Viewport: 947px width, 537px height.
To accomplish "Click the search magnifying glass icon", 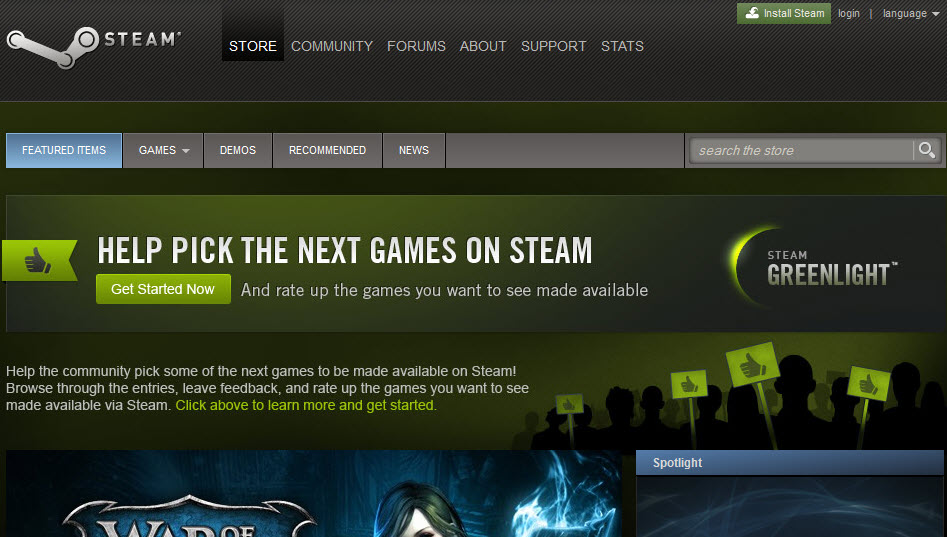I will click(x=927, y=150).
